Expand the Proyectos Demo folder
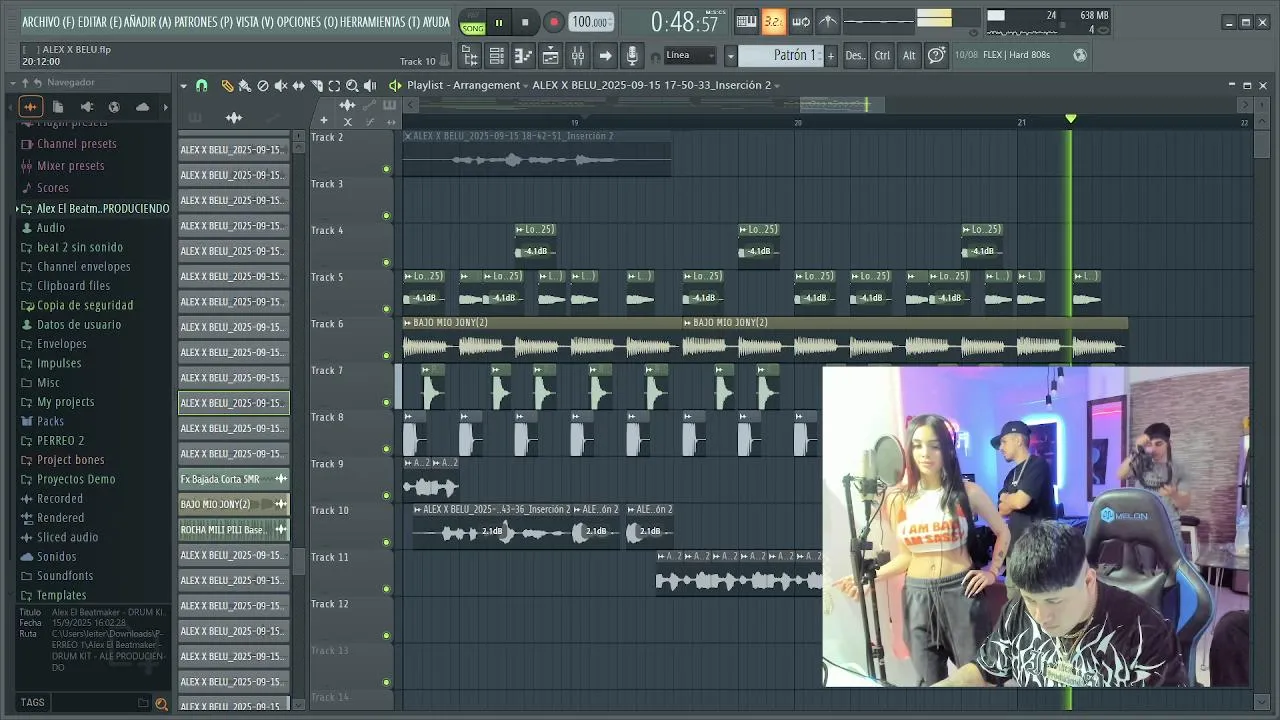Screen dimensions: 1280x720 click(76, 479)
